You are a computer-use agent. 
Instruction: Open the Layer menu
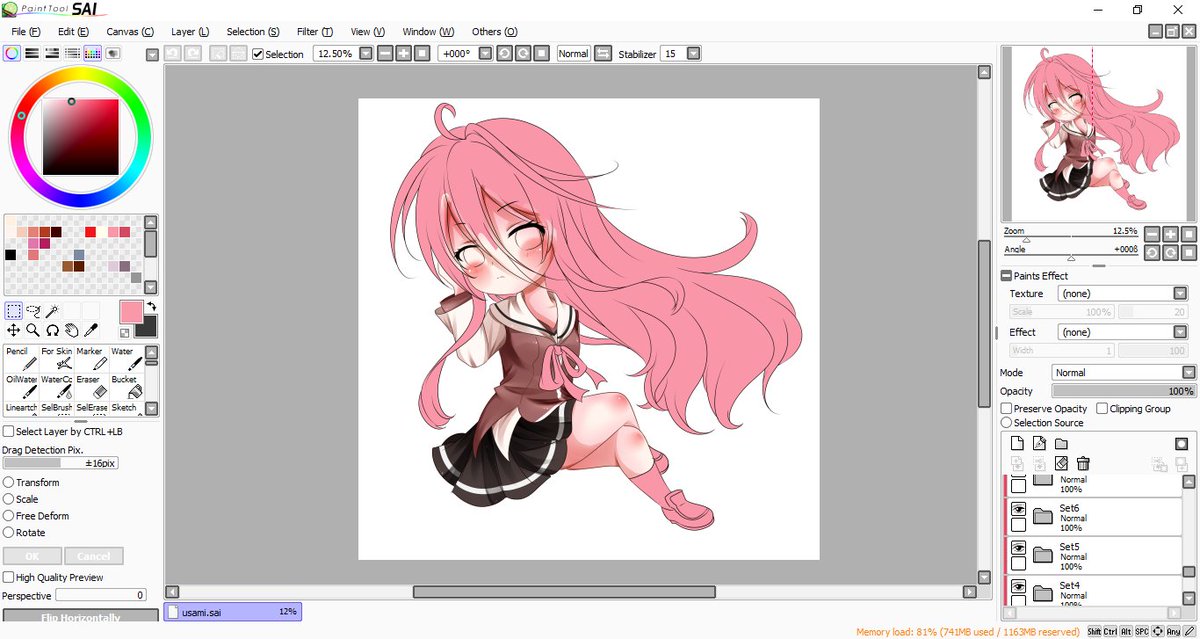(190, 32)
